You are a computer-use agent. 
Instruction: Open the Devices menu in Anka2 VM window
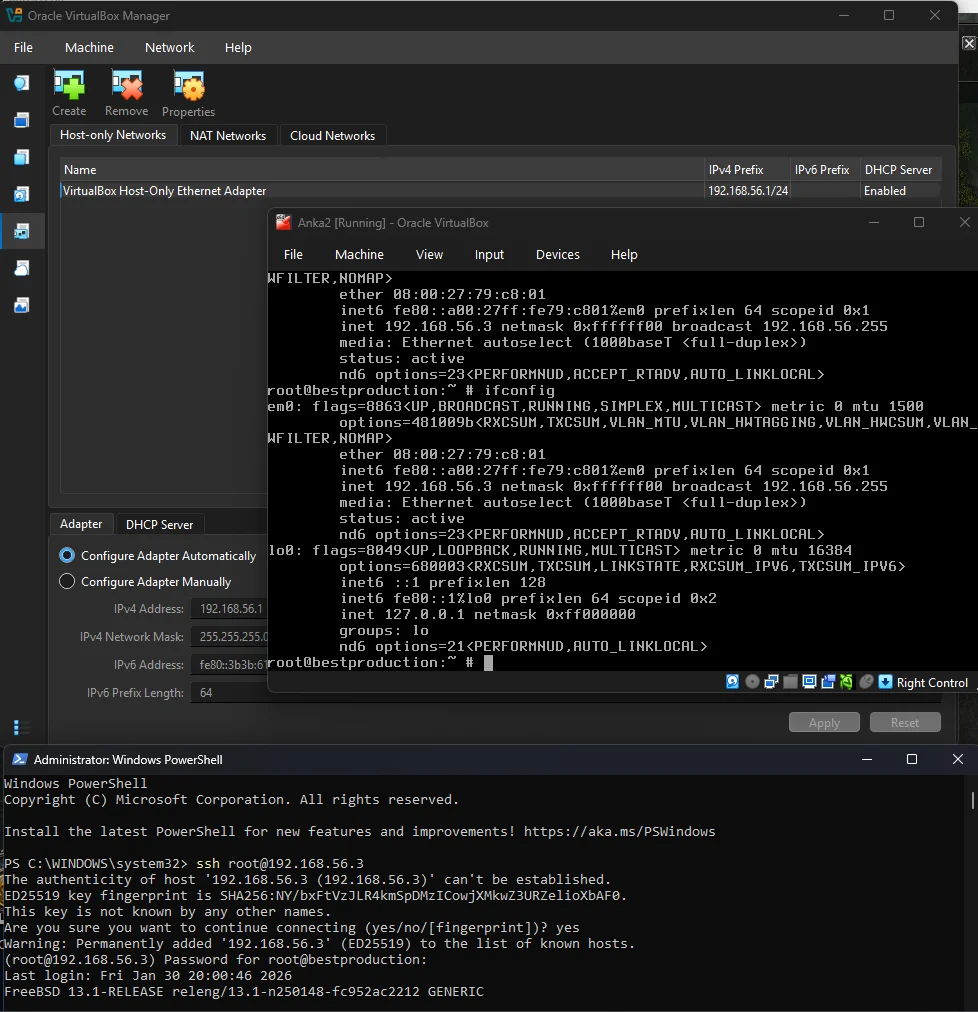557,255
